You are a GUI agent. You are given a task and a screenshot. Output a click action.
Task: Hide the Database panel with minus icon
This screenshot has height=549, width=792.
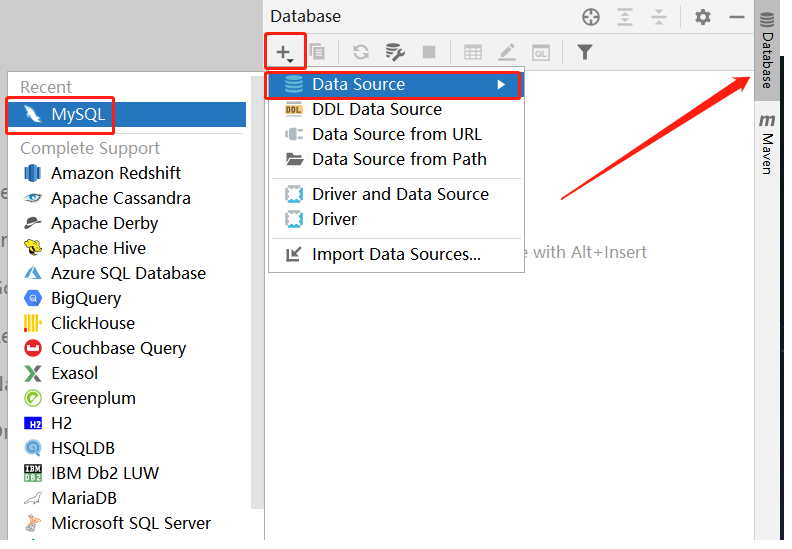[x=737, y=17]
